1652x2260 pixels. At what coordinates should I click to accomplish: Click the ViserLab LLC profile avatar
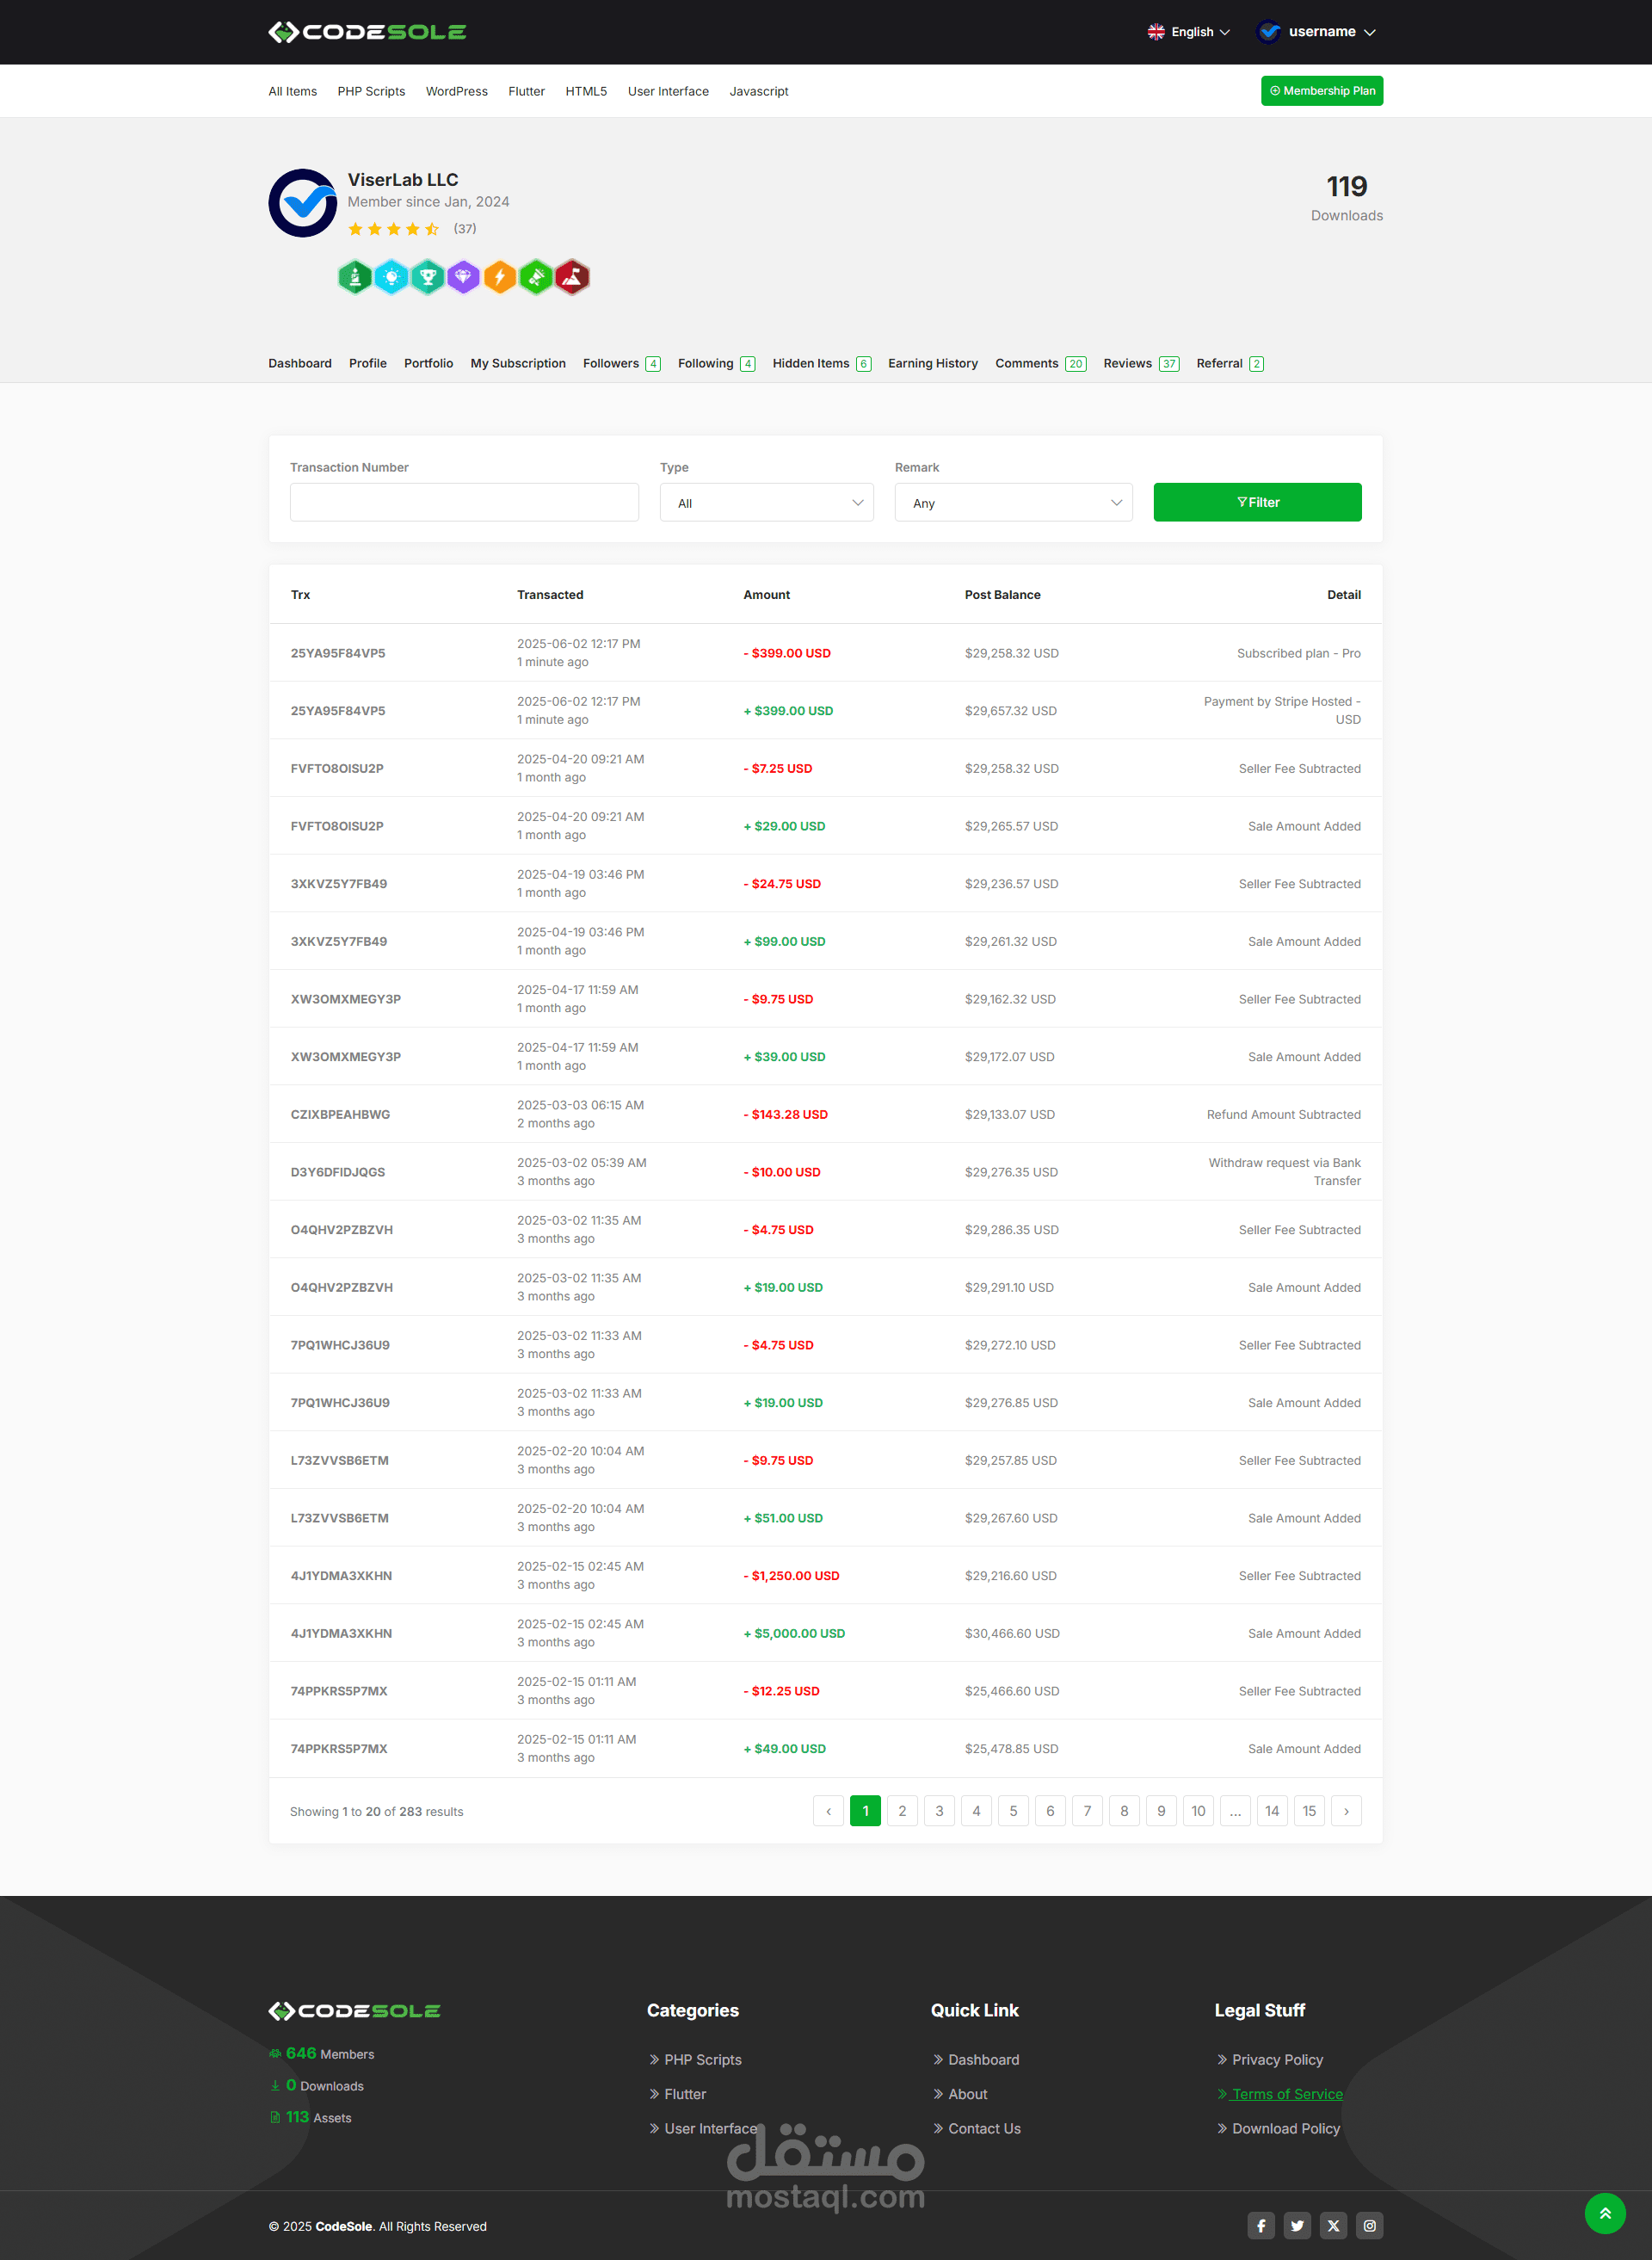[303, 203]
